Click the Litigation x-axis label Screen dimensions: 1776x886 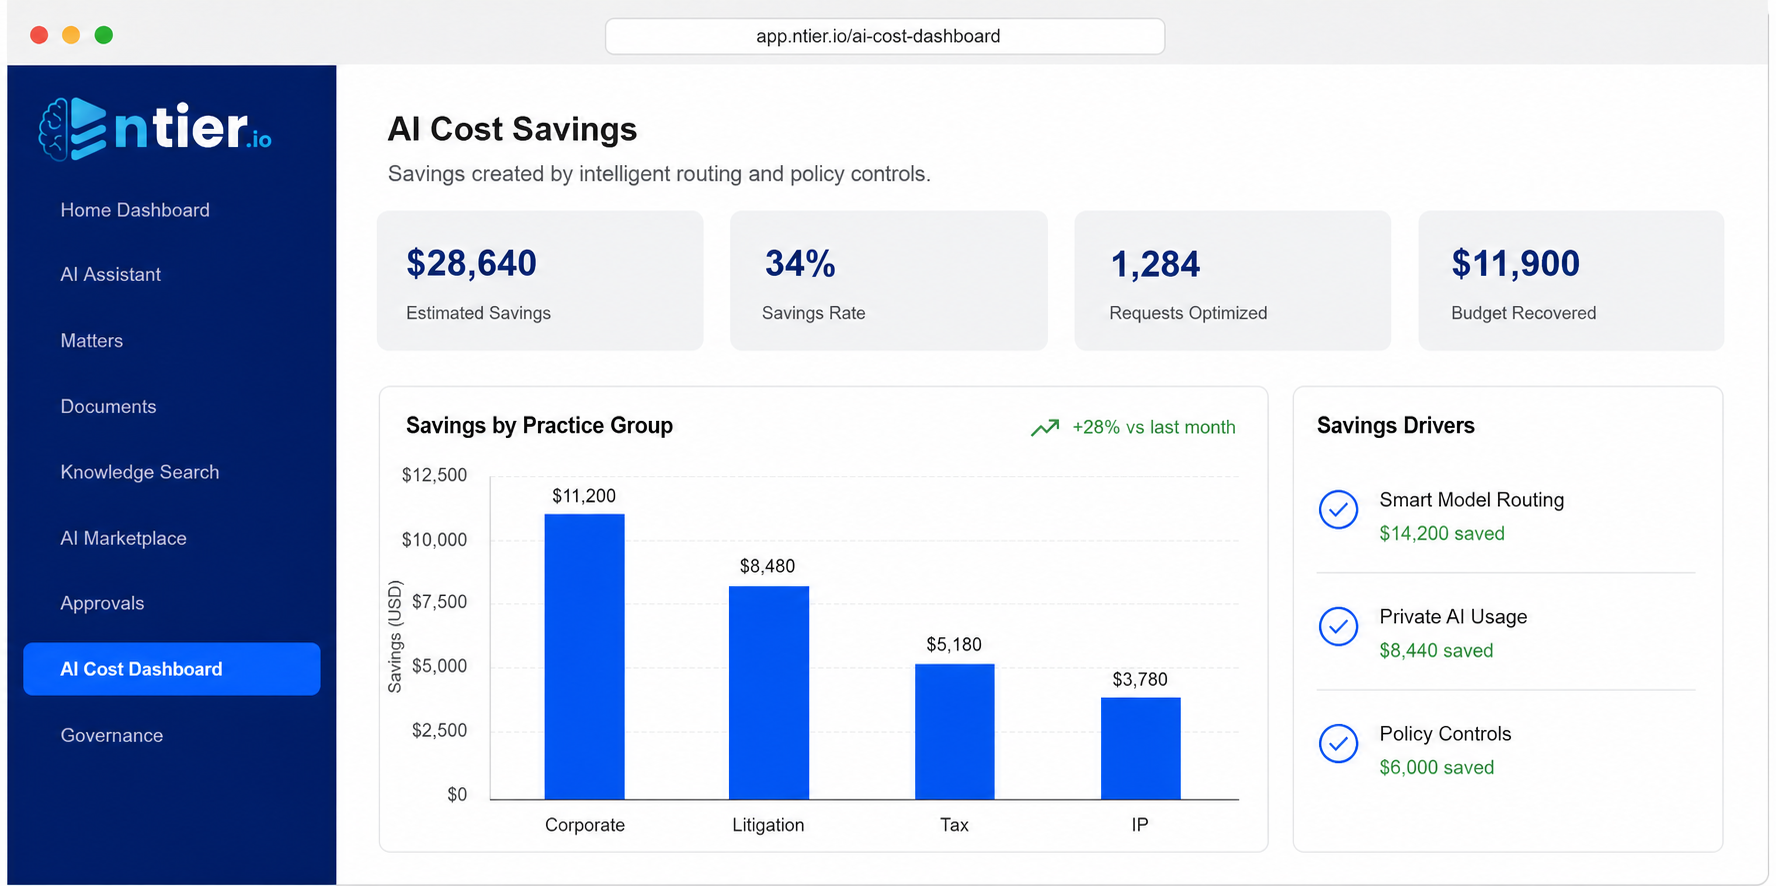click(x=768, y=825)
